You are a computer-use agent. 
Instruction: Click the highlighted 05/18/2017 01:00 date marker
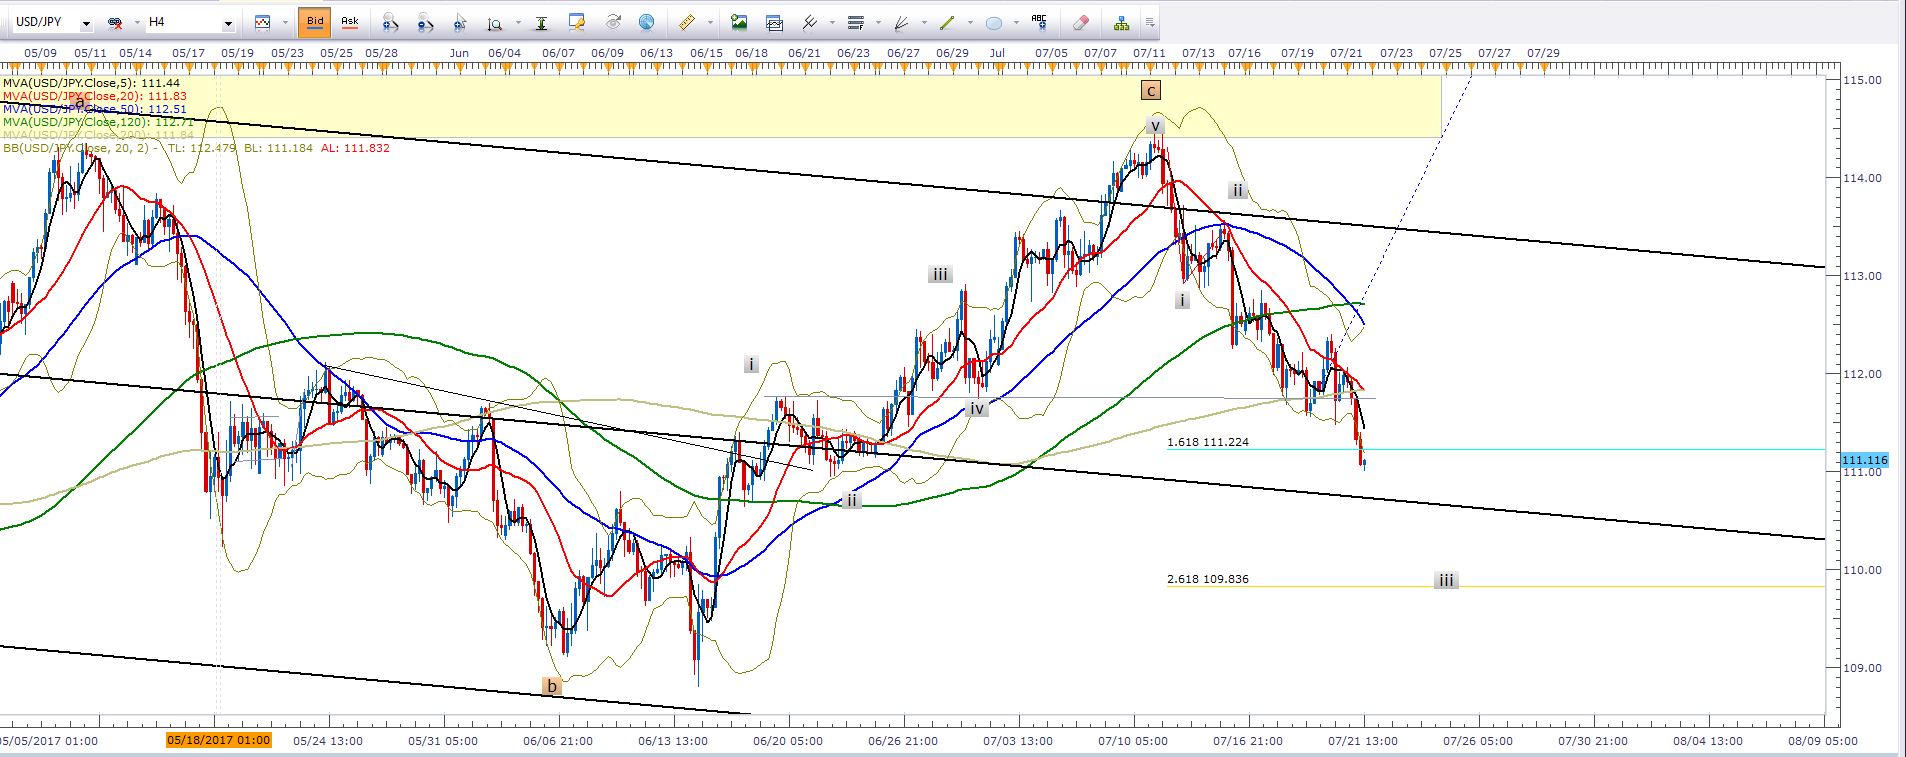click(218, 741)
